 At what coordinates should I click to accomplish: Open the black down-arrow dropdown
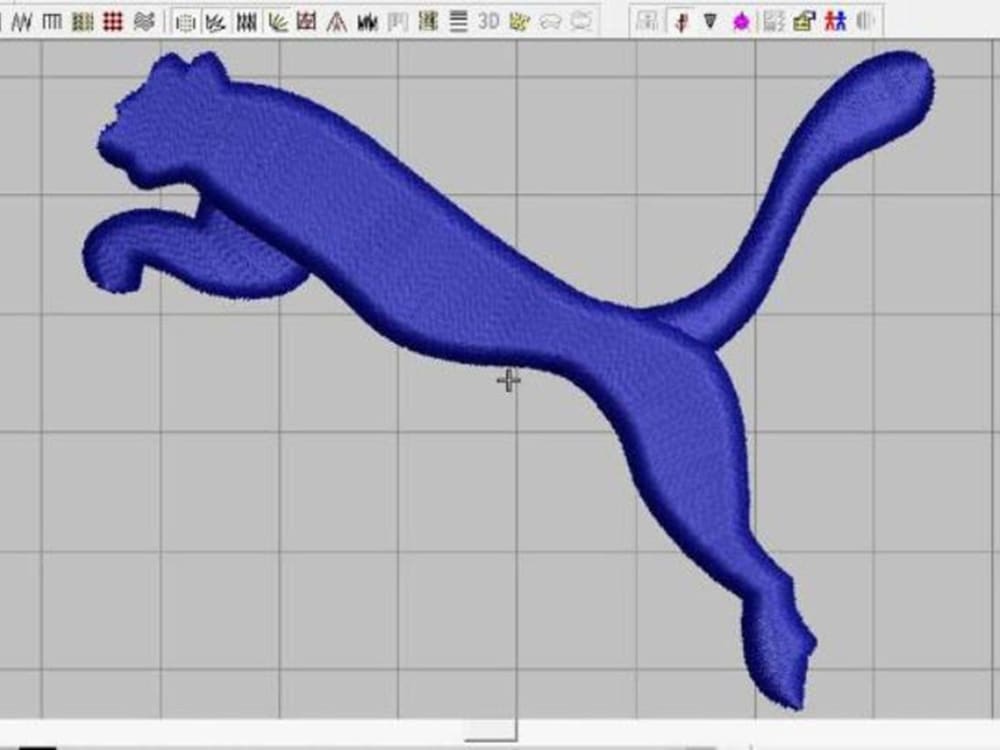point(710,18)
